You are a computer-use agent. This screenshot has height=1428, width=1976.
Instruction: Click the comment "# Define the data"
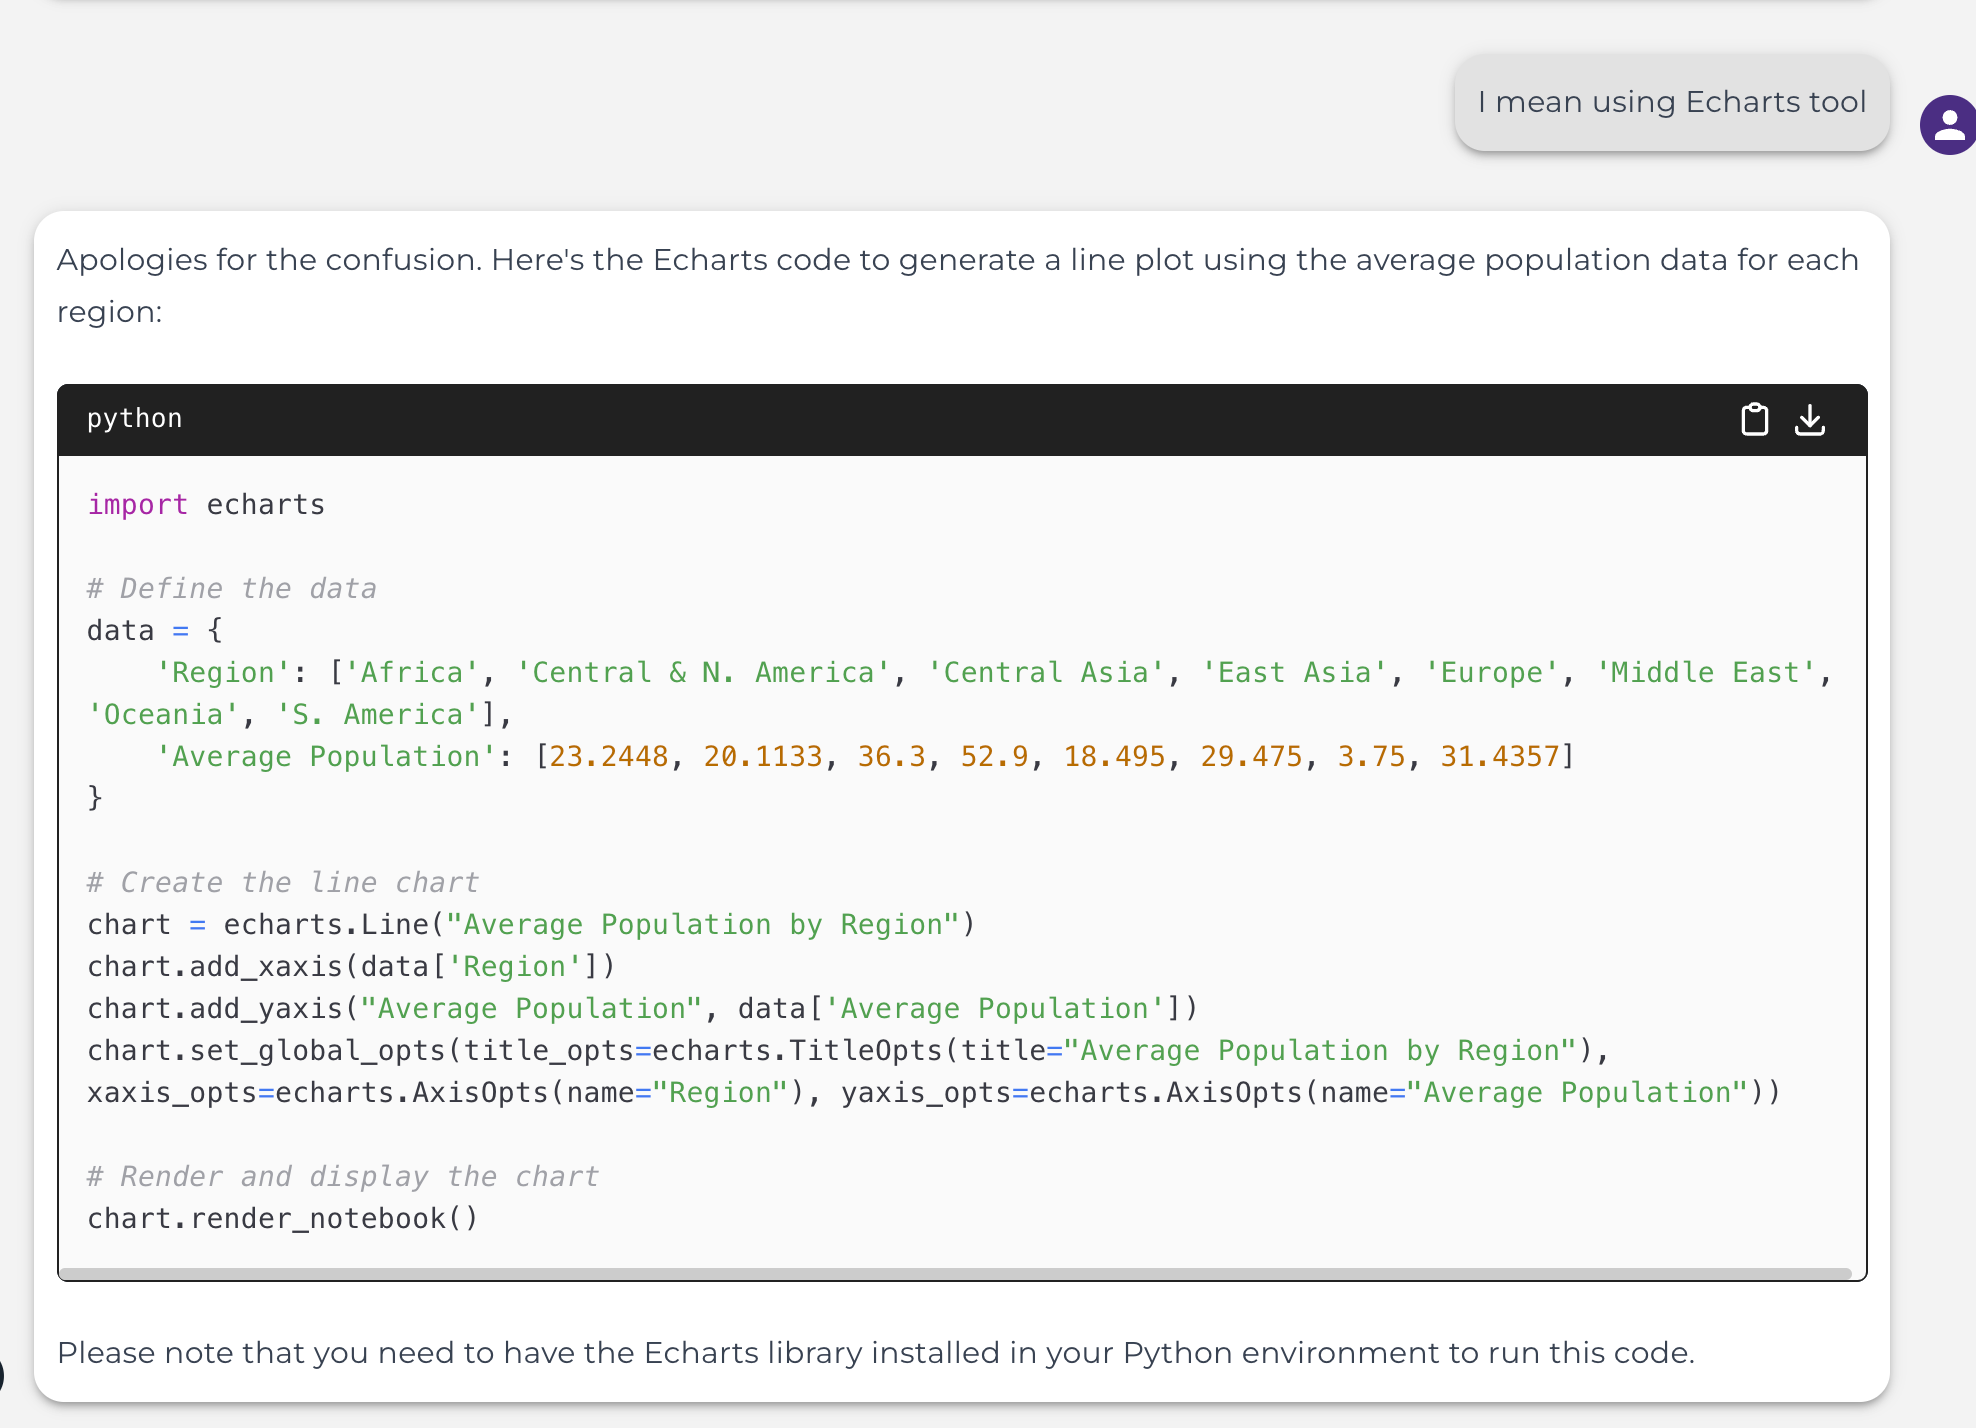[x=231, y=588]
